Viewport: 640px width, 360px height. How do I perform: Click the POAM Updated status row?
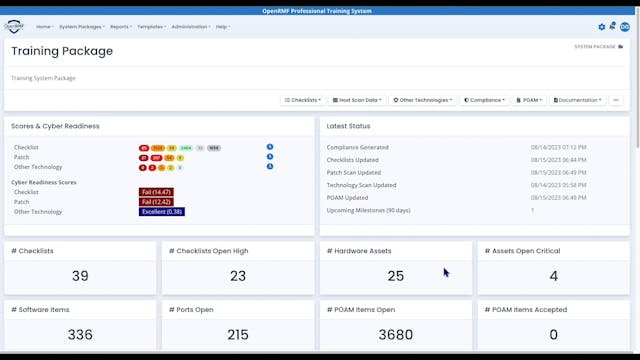(x=475, y=198)
